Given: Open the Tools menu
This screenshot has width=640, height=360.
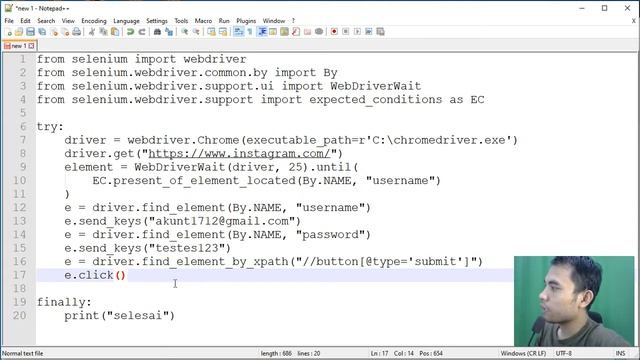Looking at the screenshot, I should (x=181, y=21).
